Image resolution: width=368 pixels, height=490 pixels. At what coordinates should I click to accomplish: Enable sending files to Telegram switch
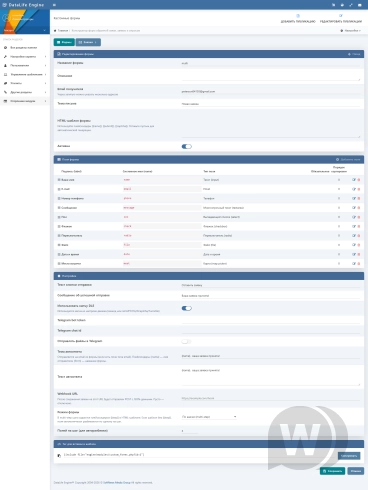pos(187,341)
